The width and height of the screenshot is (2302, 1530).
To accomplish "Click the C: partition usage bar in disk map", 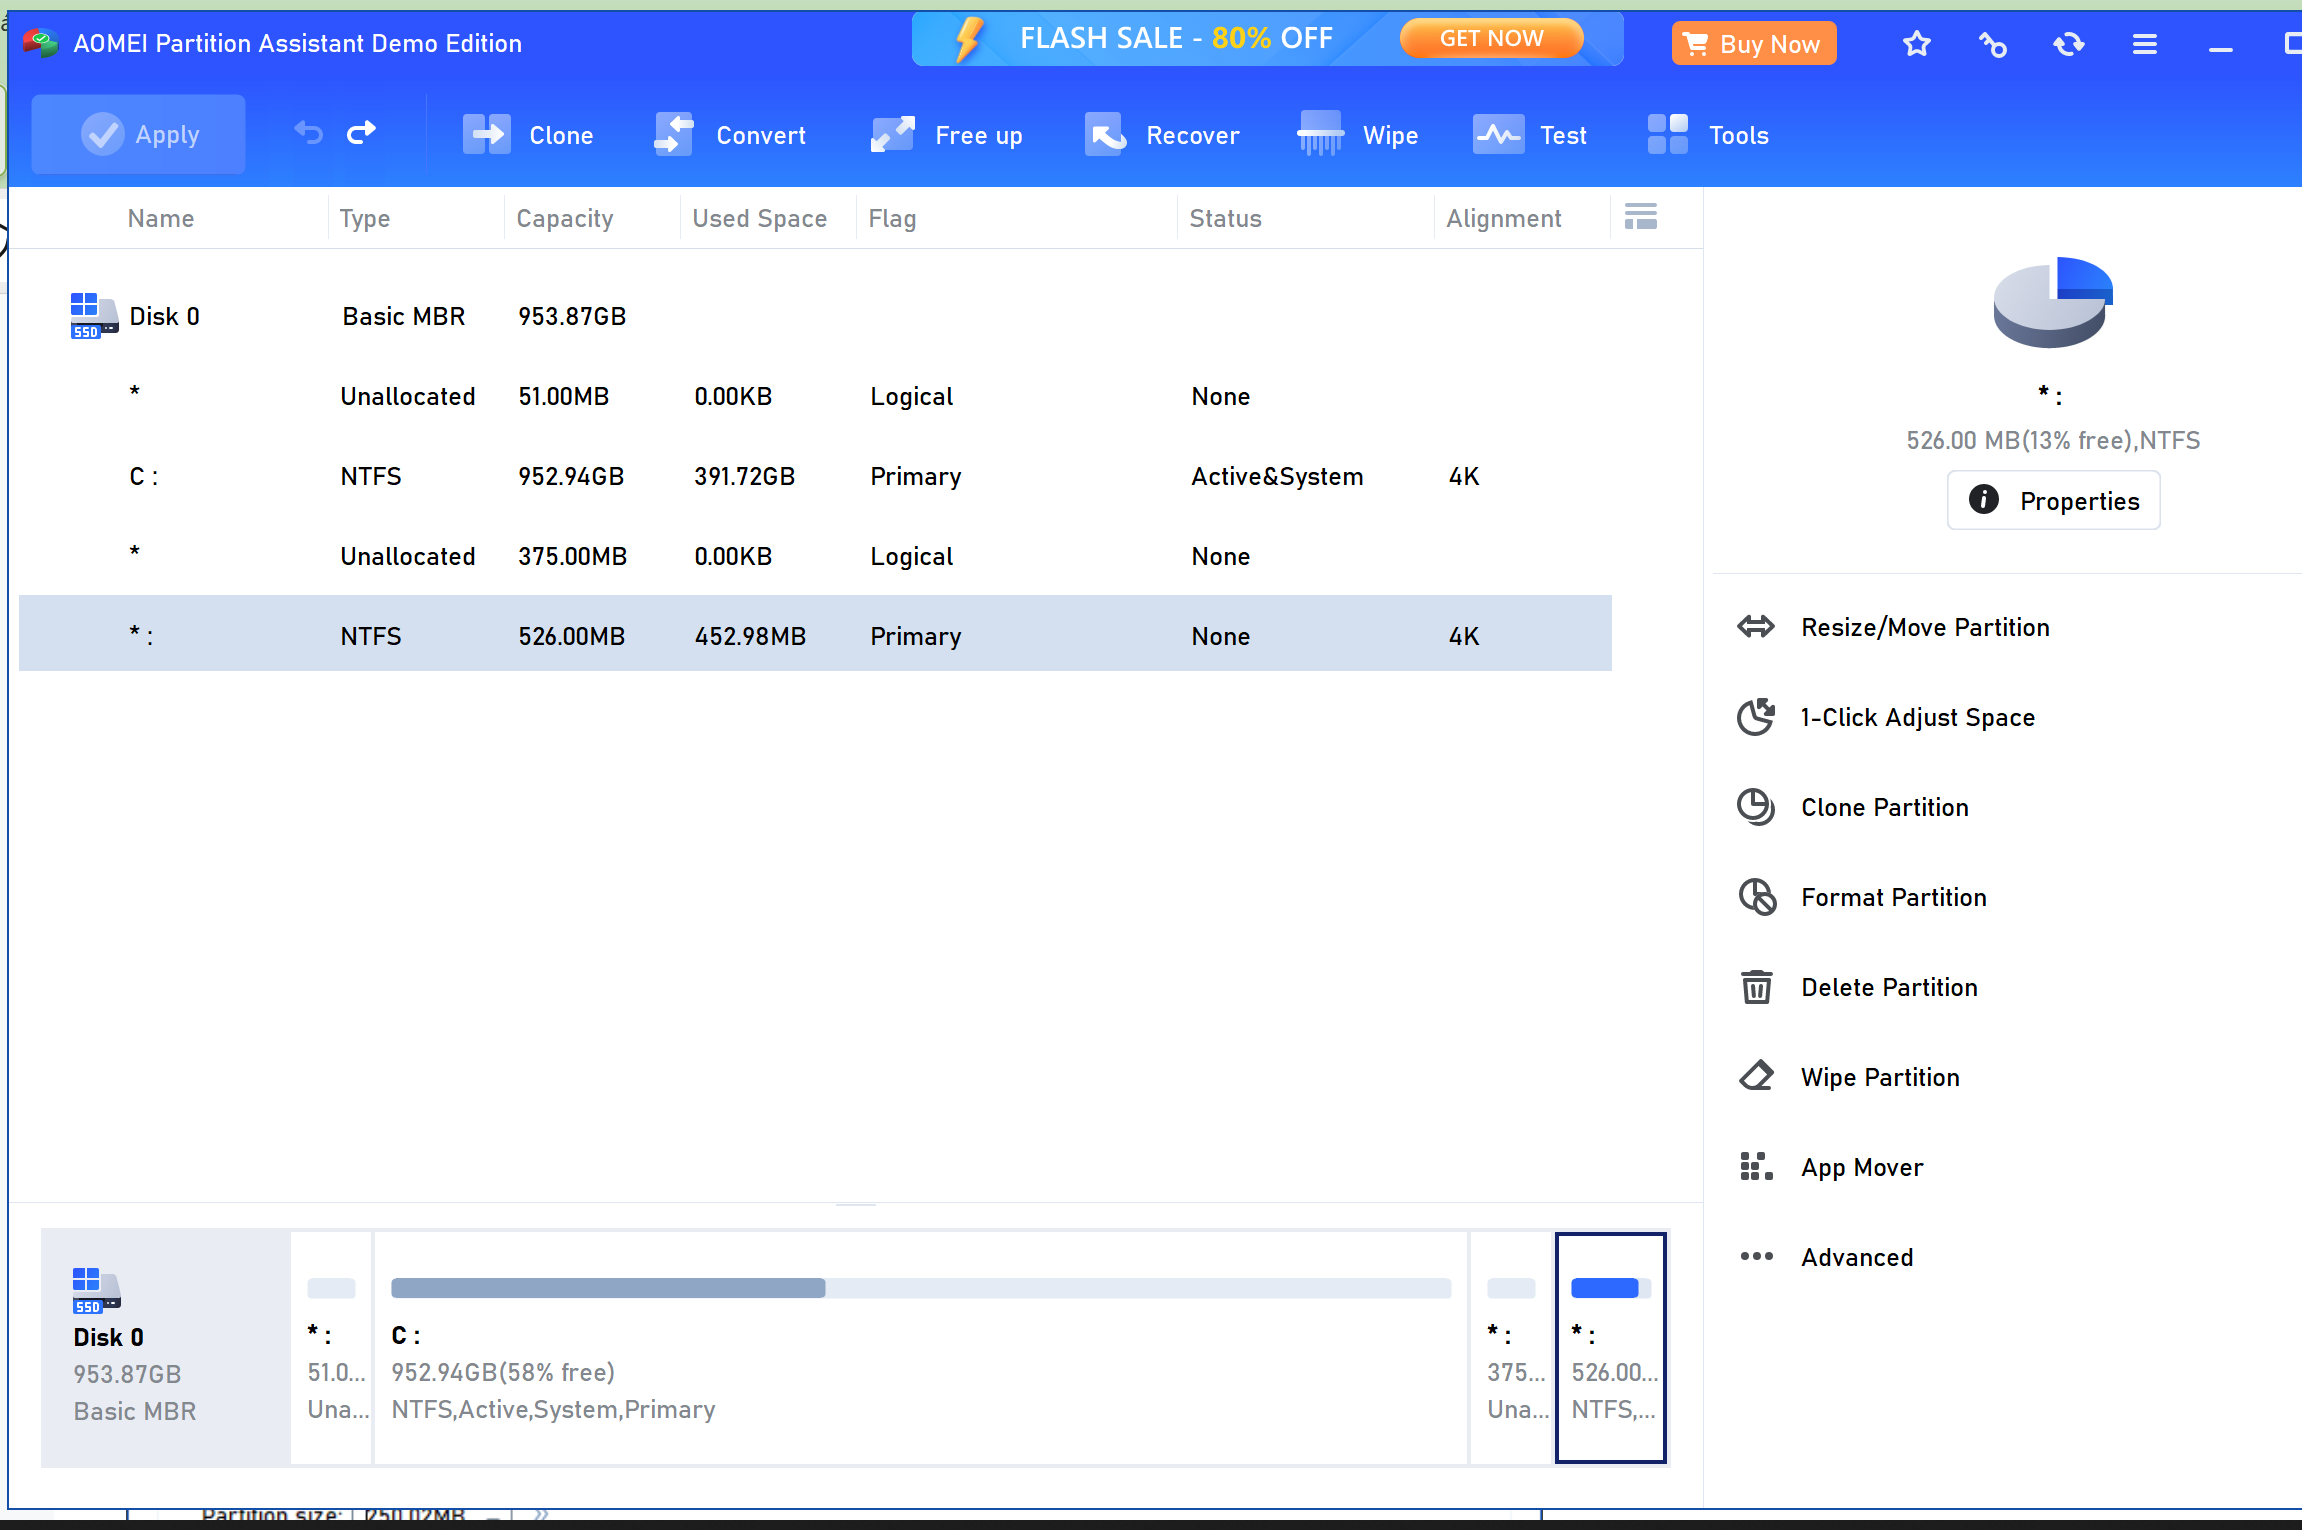I will coord(920,1287).
